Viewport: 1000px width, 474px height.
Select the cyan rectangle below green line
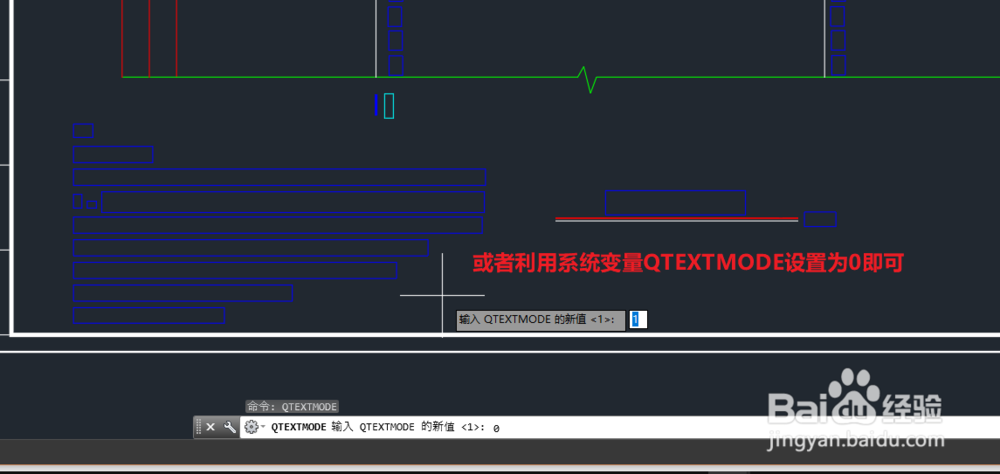(389, 106)
